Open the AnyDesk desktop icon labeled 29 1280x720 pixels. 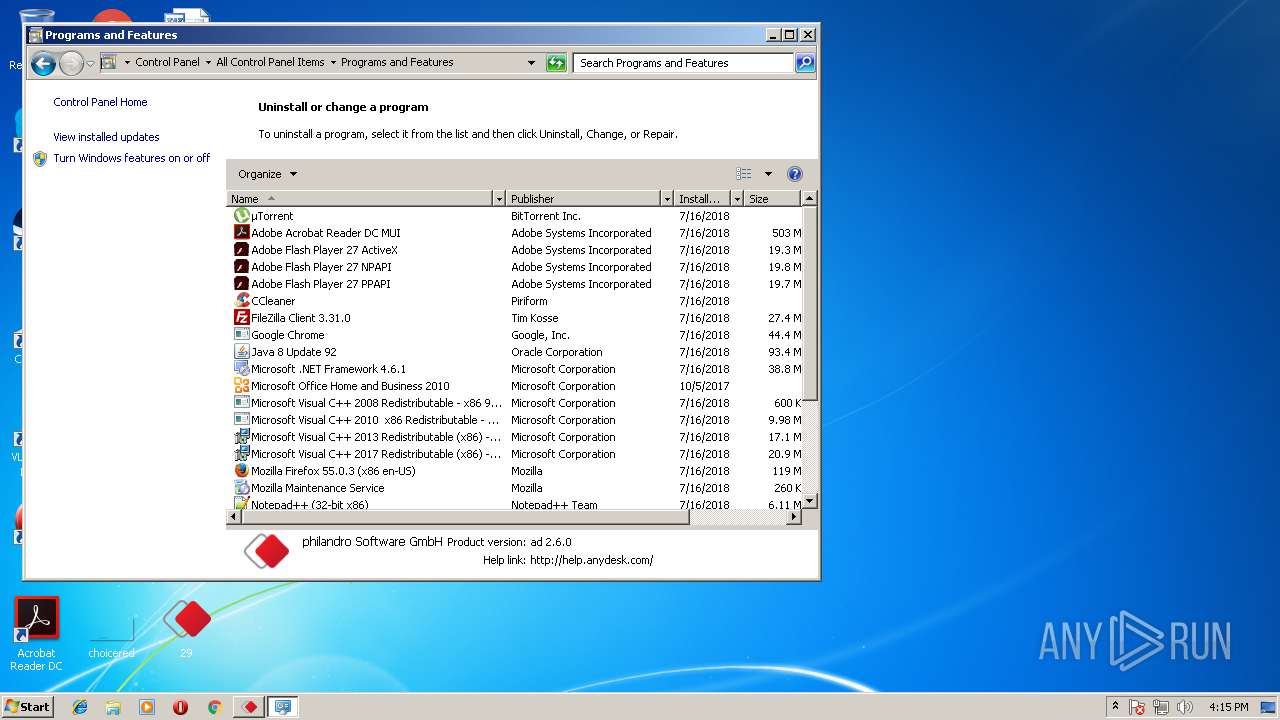click(x=187, y=628)
